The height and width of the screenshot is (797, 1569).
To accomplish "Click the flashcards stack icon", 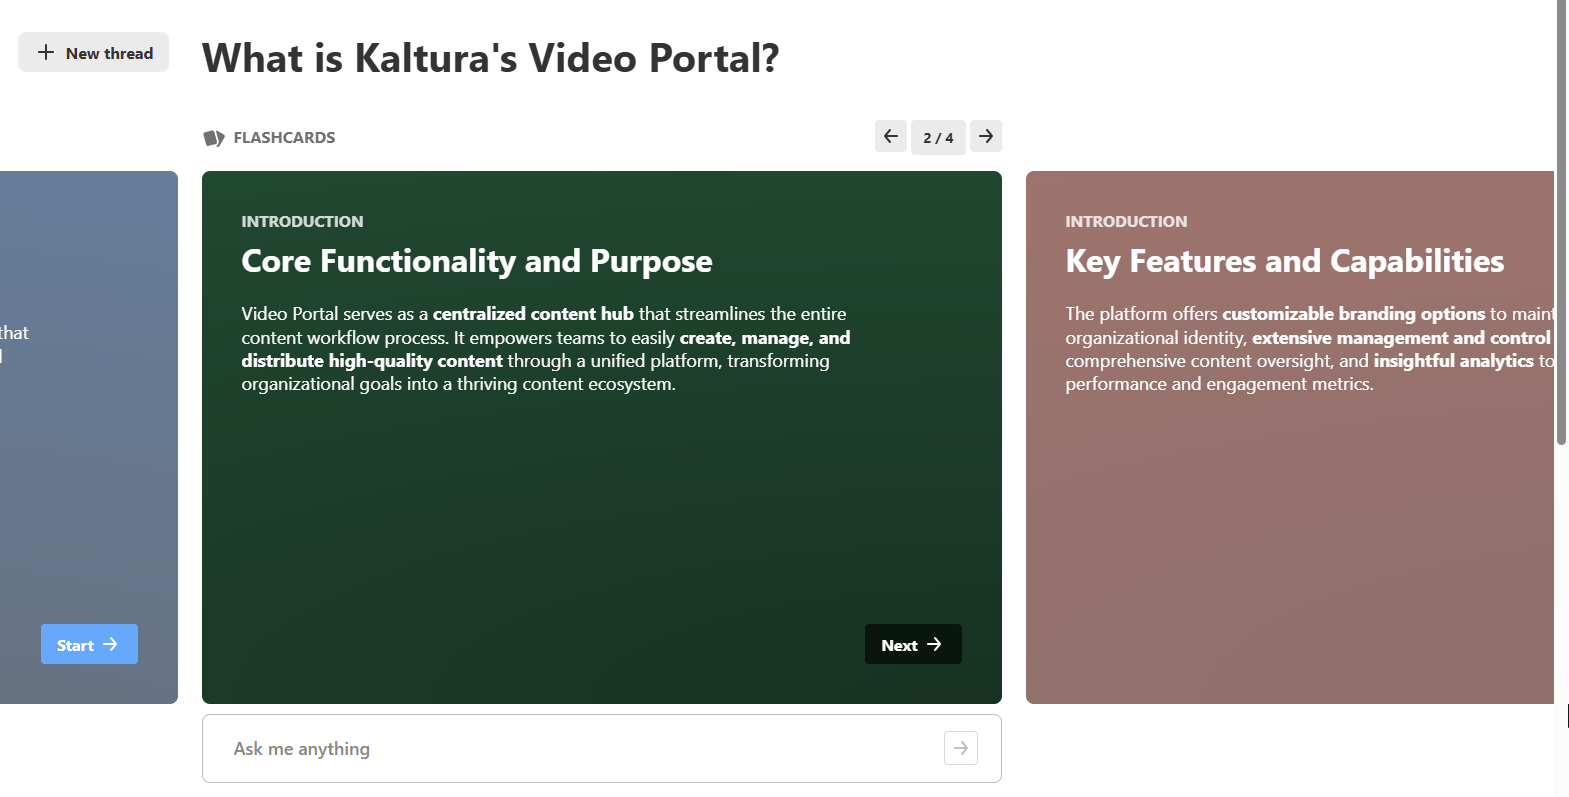I will [x=214, y=138].
